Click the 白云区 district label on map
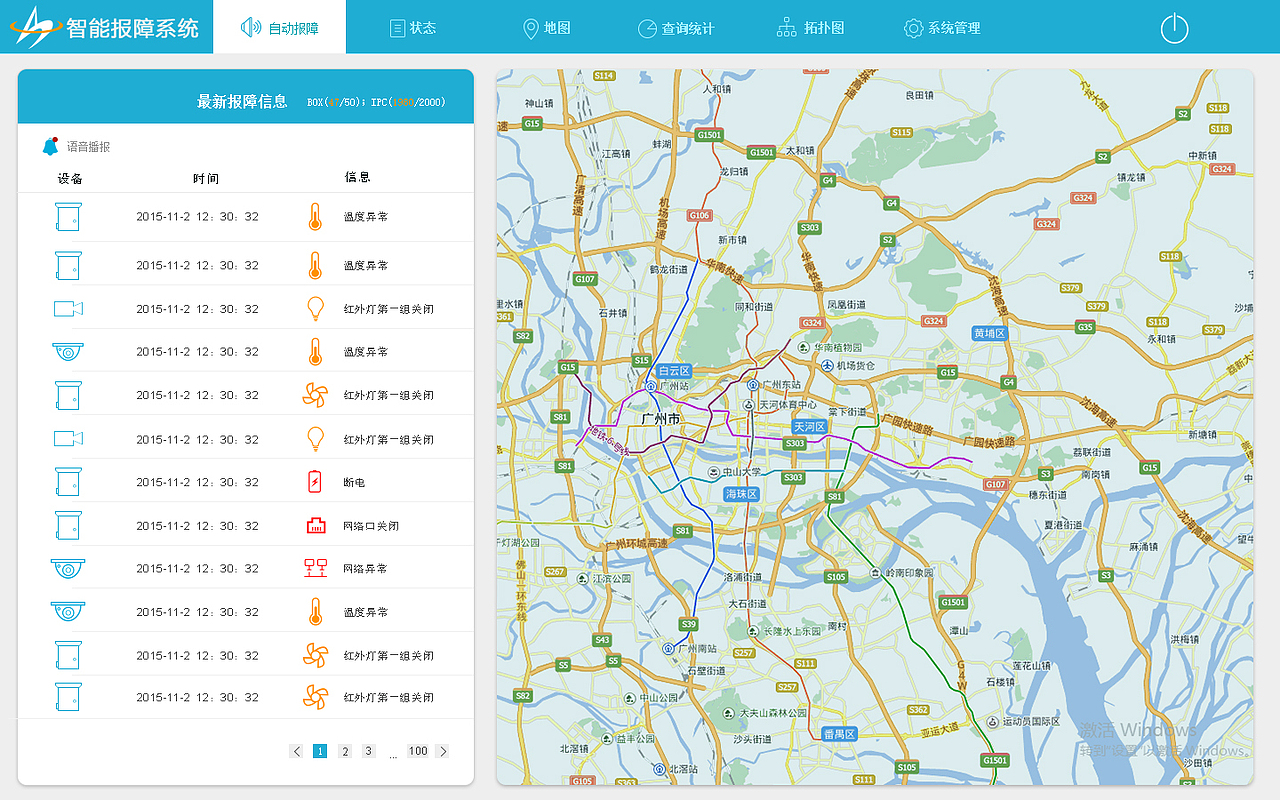Image resolution: width=1280 pixels, height=800 pixels. pos(675,370)
